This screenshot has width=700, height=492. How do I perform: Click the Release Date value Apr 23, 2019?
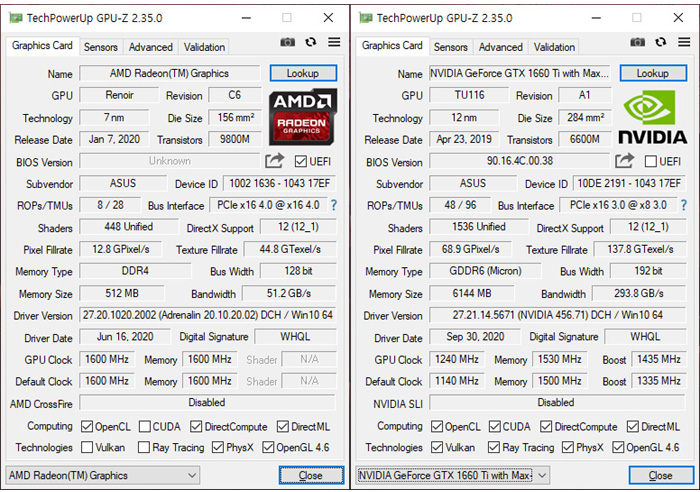pos(464,139)
